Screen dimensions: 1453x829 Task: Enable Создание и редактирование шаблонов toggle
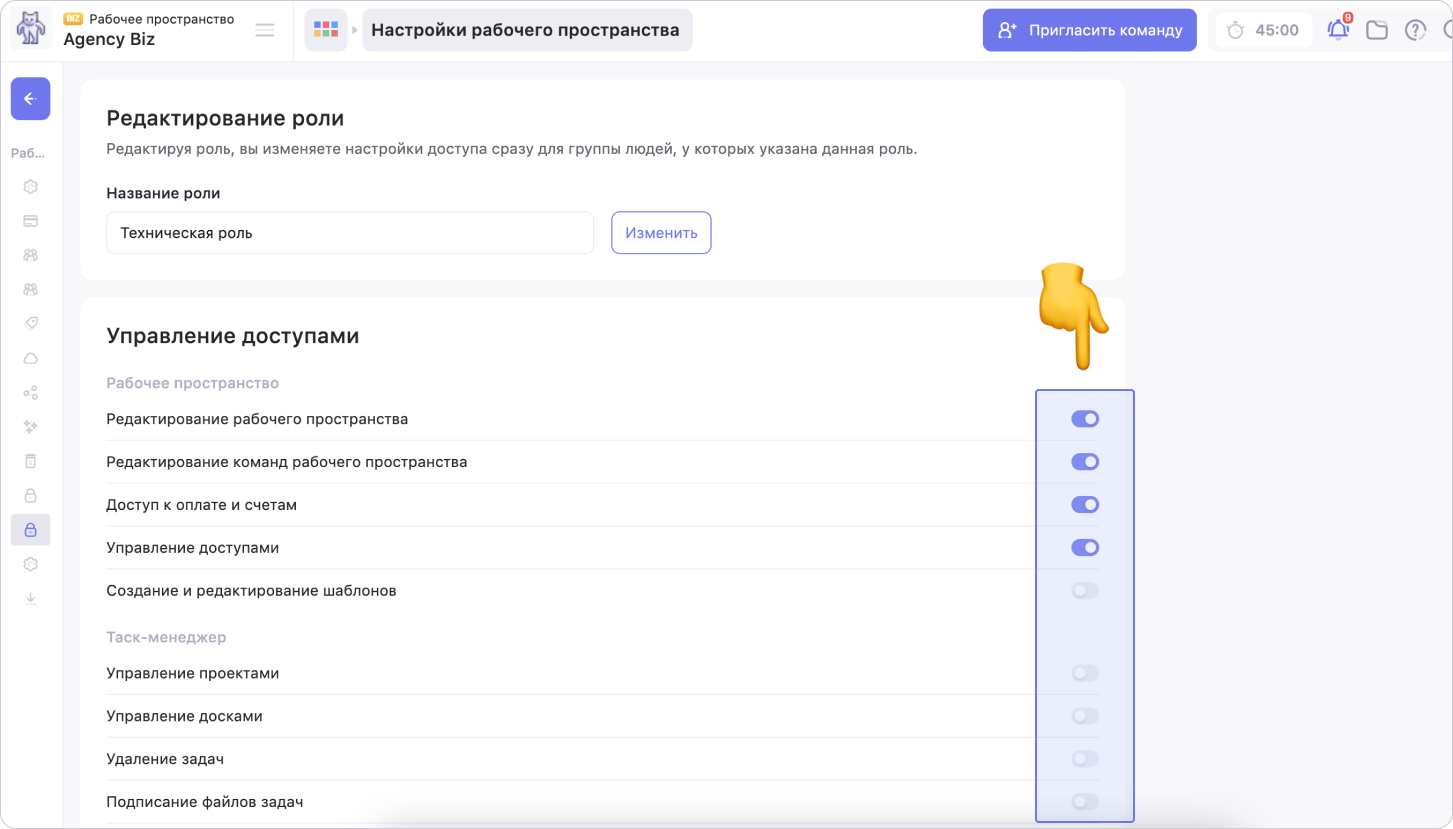1085,591
